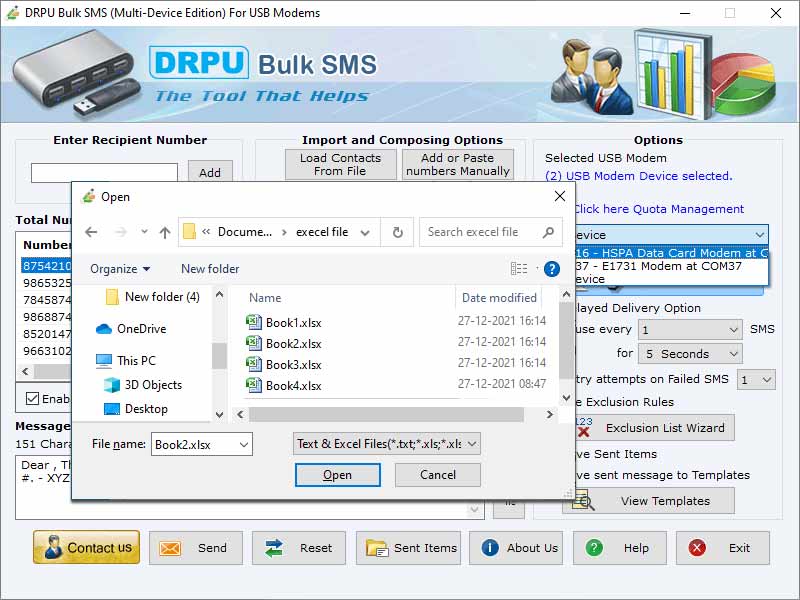800x600 pixels.
Task: Open Help from bottom toolbar
Action: coord(619,547)
